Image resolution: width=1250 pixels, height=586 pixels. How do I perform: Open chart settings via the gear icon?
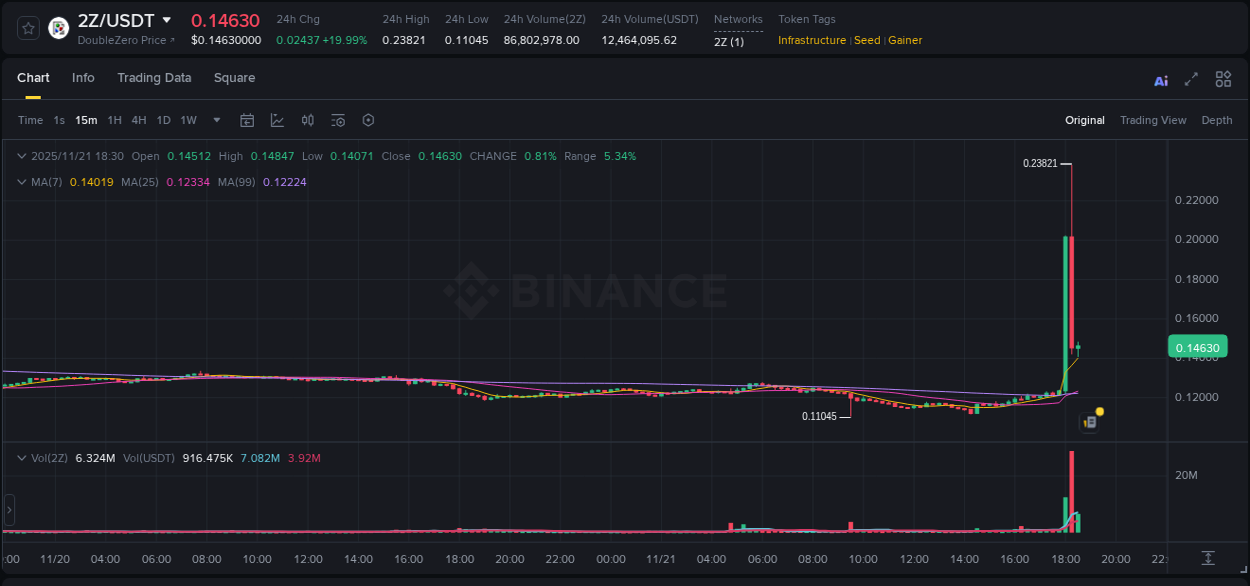click(368, 120)
